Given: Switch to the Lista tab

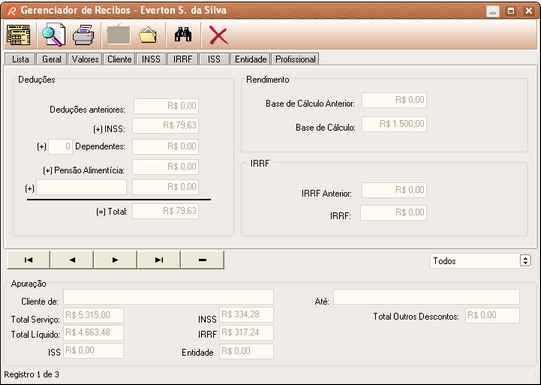Looking at the screenshot, I should [x=20, y=59].
